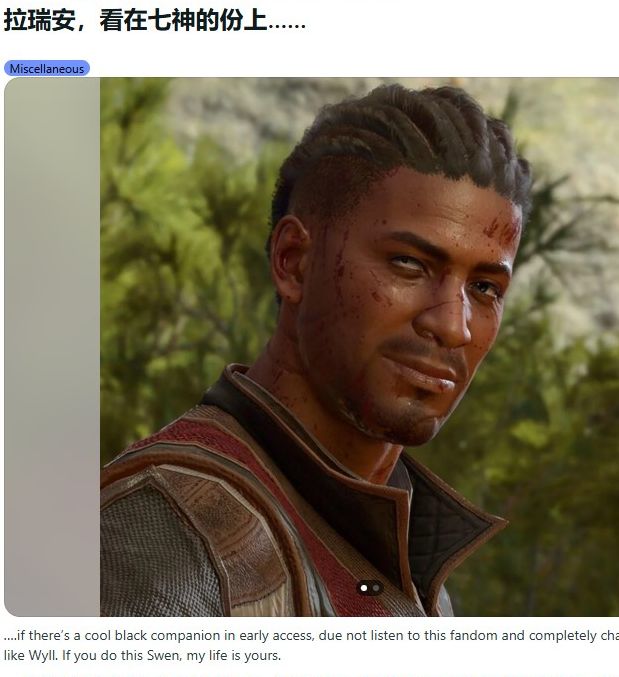Click the word "Swen" in post text
Image resolution: width=619 pixels, height=677 pixels.
point(159,655)
